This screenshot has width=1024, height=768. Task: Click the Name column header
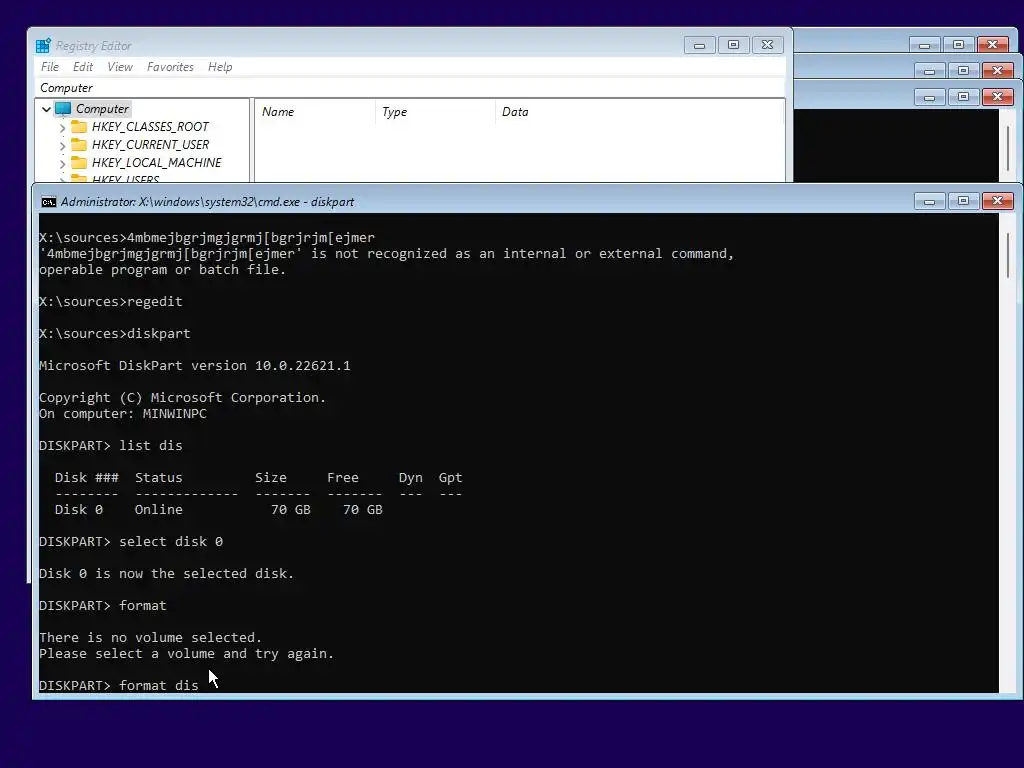click(x=315, y=112)
